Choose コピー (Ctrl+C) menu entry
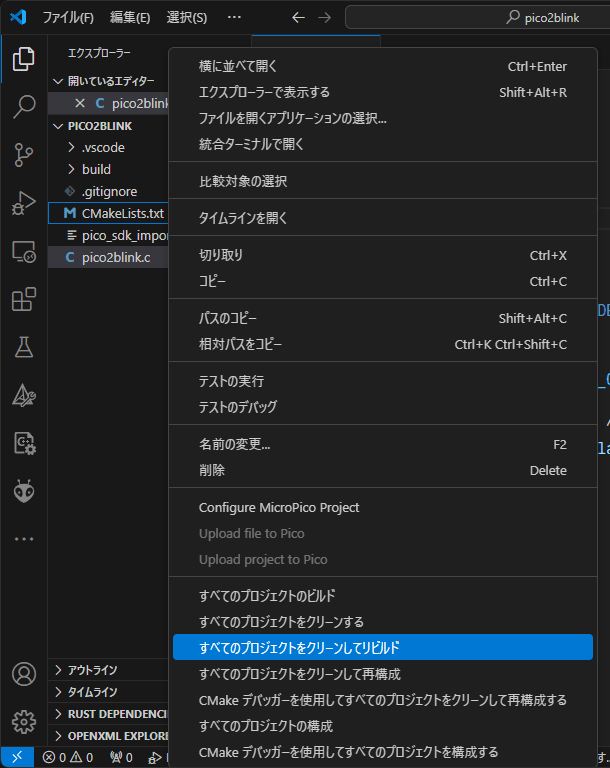 (383, 281)
